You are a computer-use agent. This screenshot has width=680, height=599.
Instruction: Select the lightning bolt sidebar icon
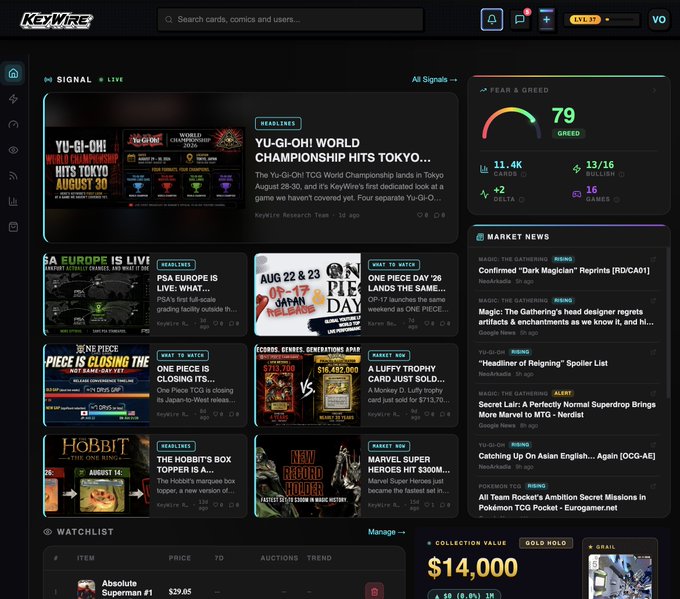13,99
